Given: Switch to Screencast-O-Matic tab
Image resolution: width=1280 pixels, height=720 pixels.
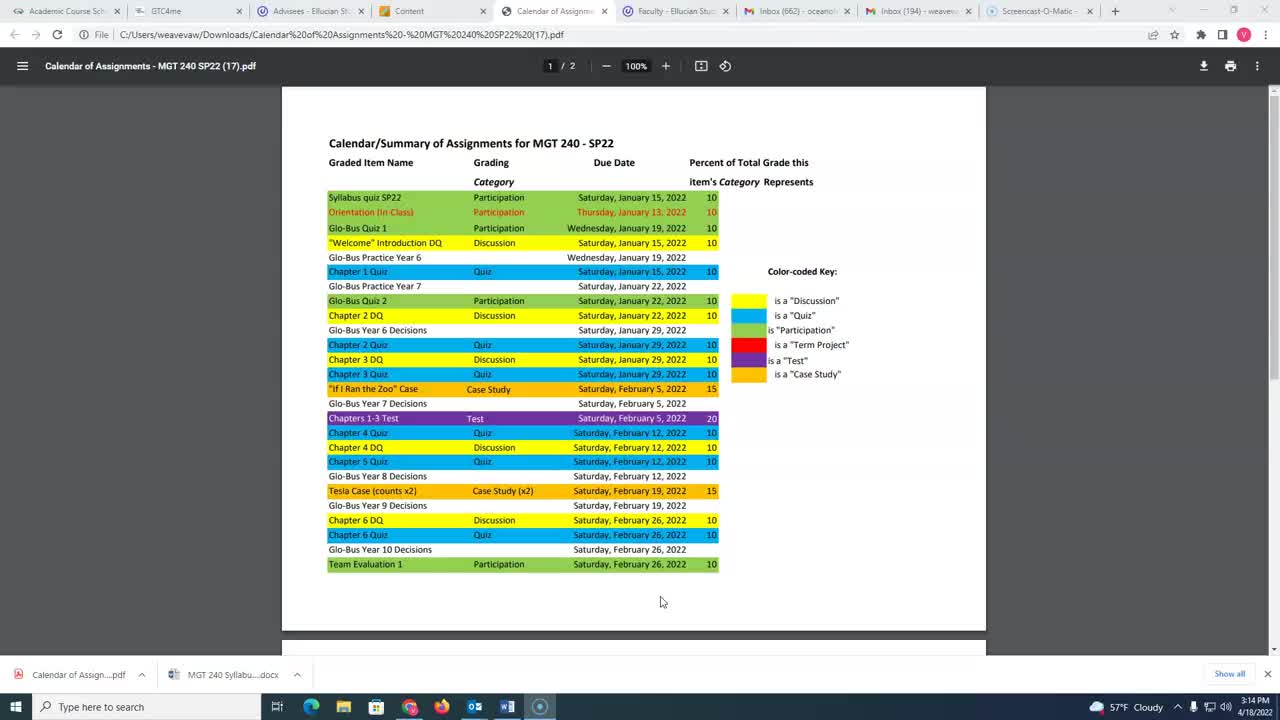Looking at the screenshot, I should click(x=1040, y=11).
